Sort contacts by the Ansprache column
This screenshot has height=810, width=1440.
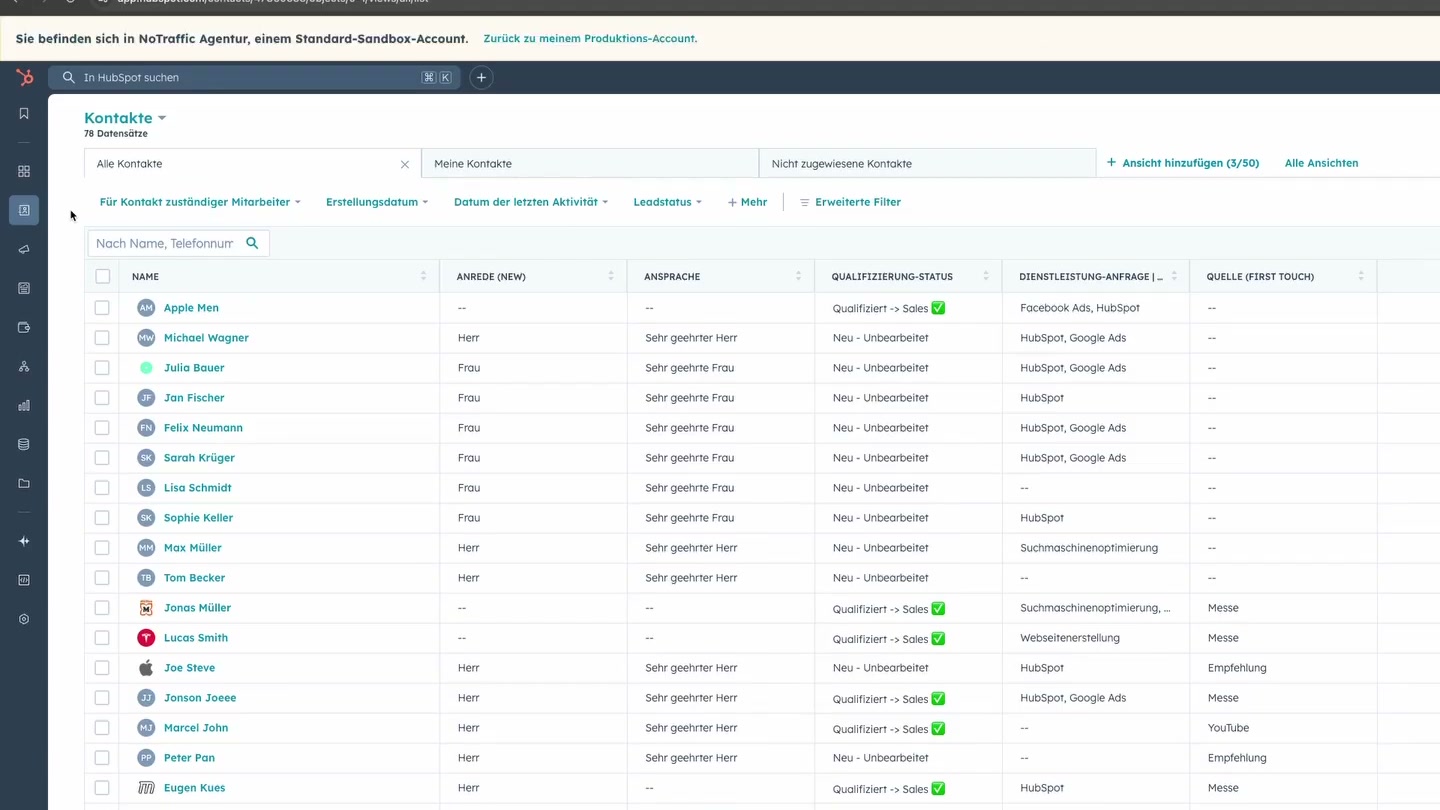[798, 276]
